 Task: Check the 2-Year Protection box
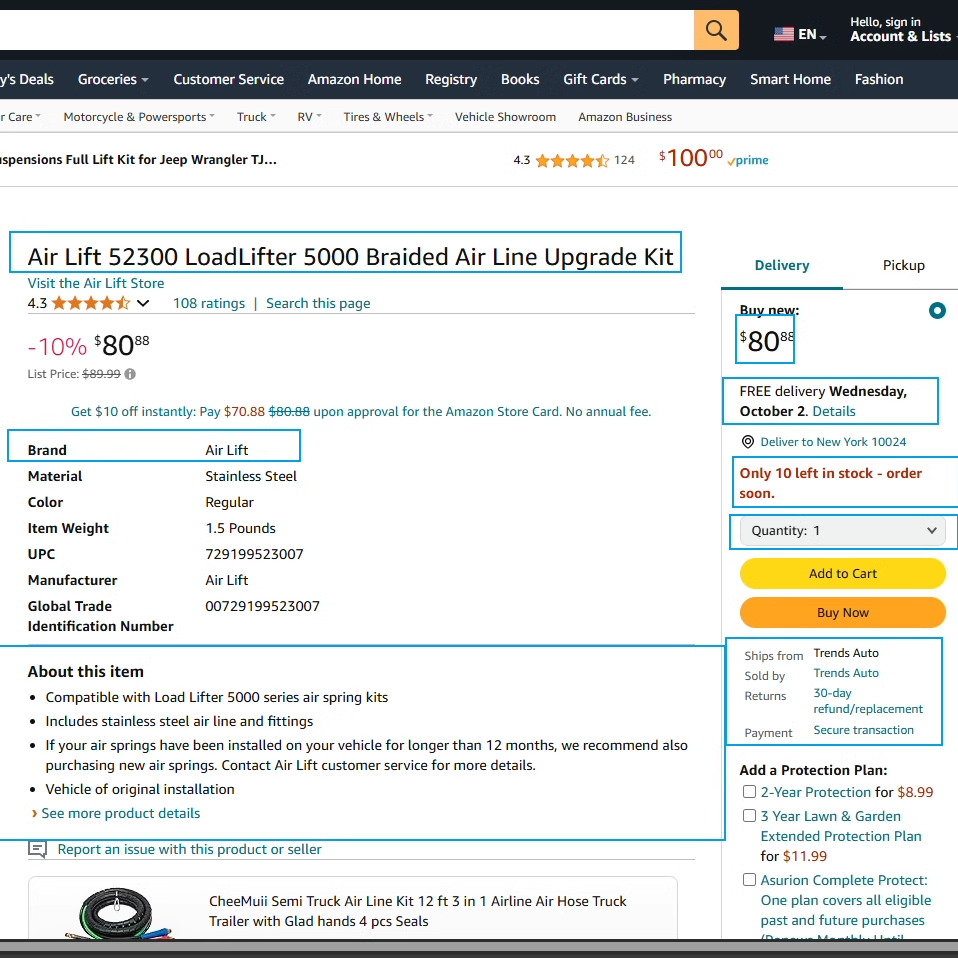pyautogui.click(x=749, y=792)
